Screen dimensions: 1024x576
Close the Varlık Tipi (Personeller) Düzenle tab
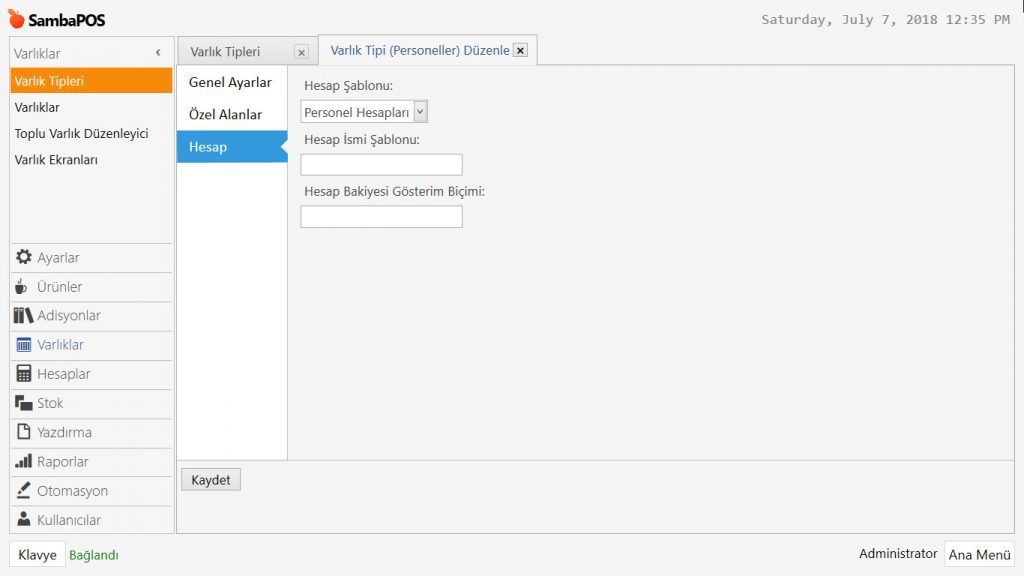pos(520,51)
